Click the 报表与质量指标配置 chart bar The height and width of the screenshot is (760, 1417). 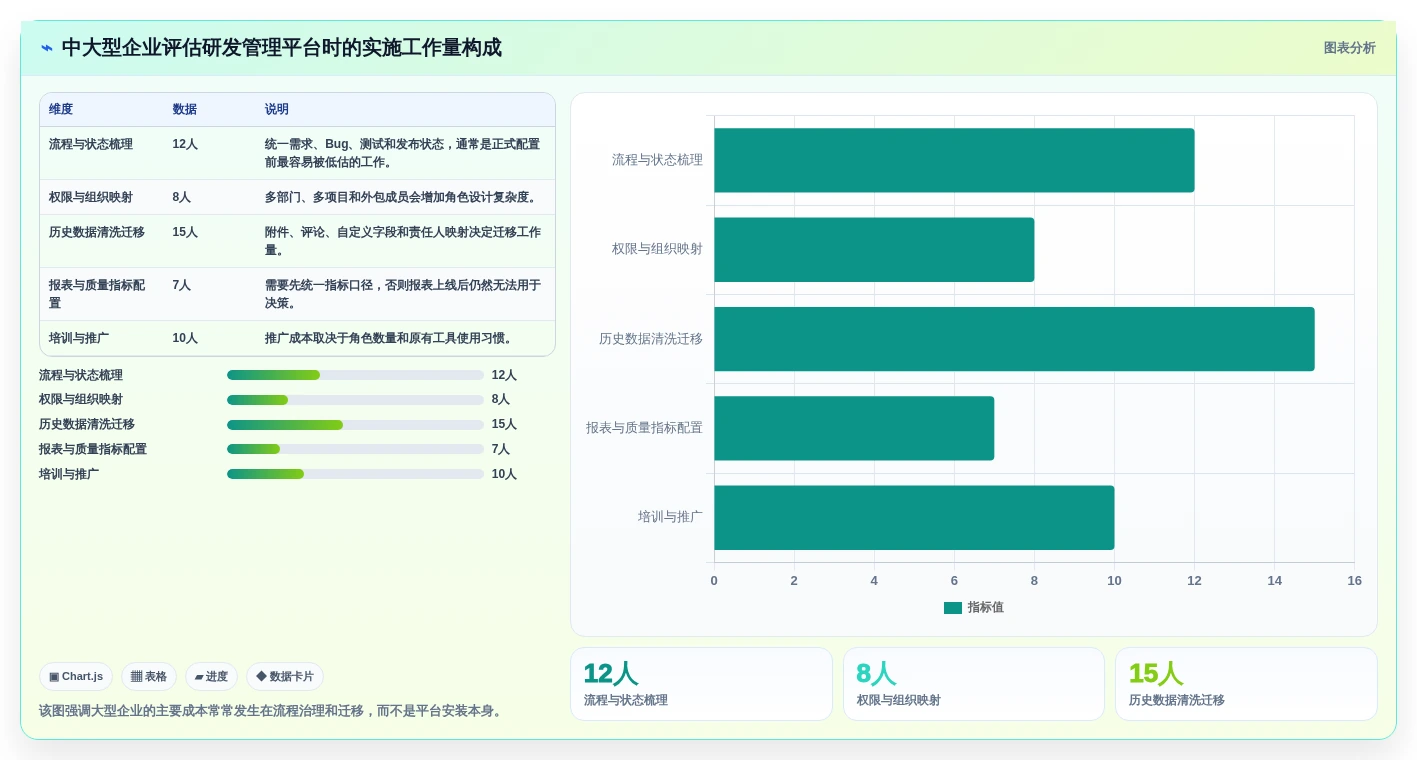[854, 428]
